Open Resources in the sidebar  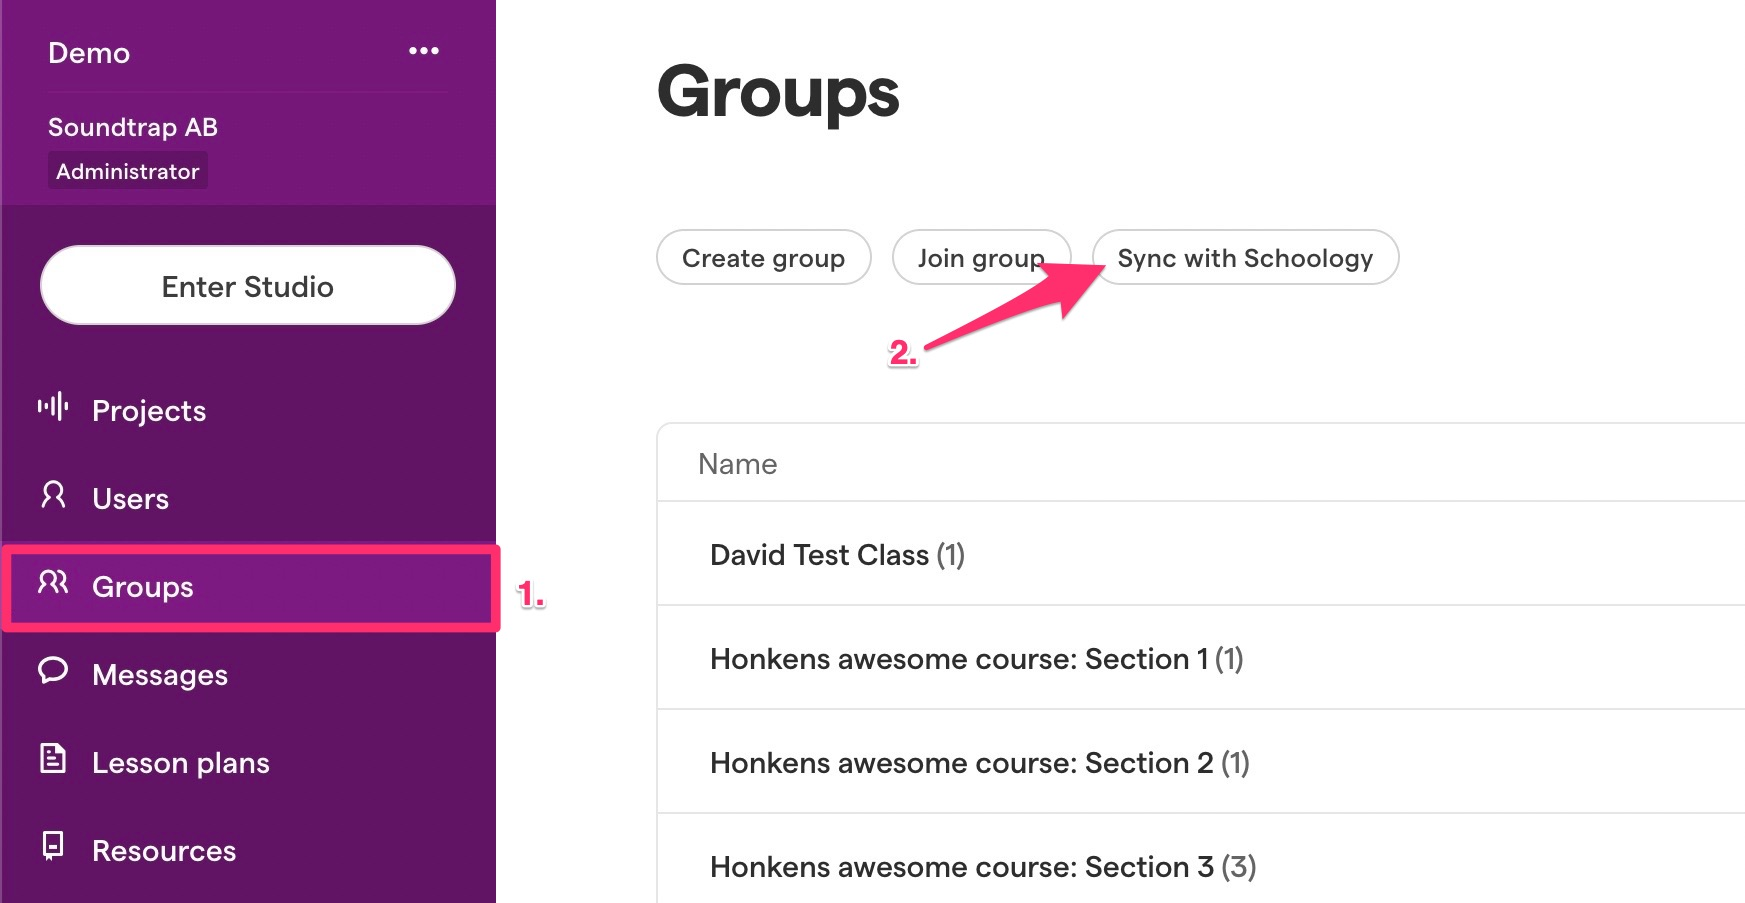(x=164, y=851)
